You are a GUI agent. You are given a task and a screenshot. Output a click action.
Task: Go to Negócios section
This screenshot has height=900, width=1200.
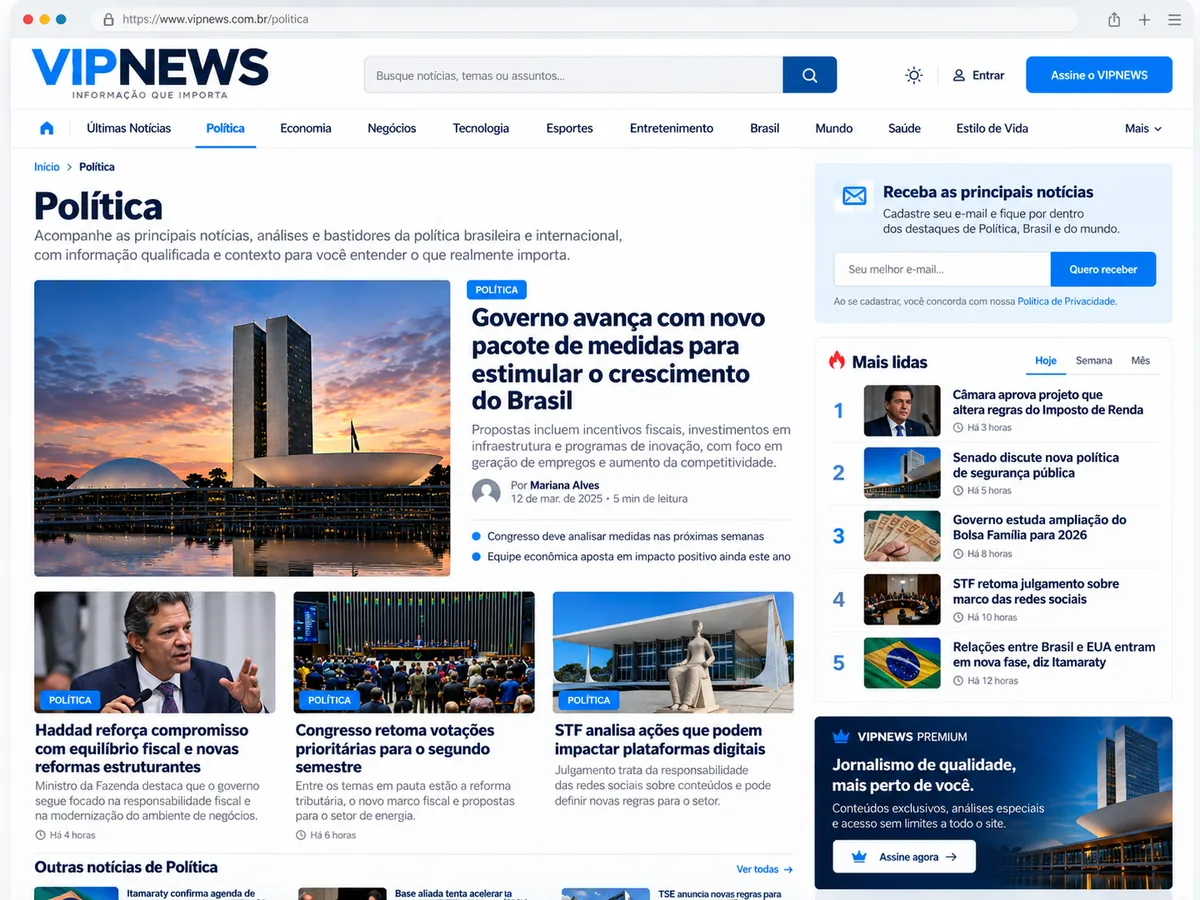pyautogui.click(x=392, y=128)
